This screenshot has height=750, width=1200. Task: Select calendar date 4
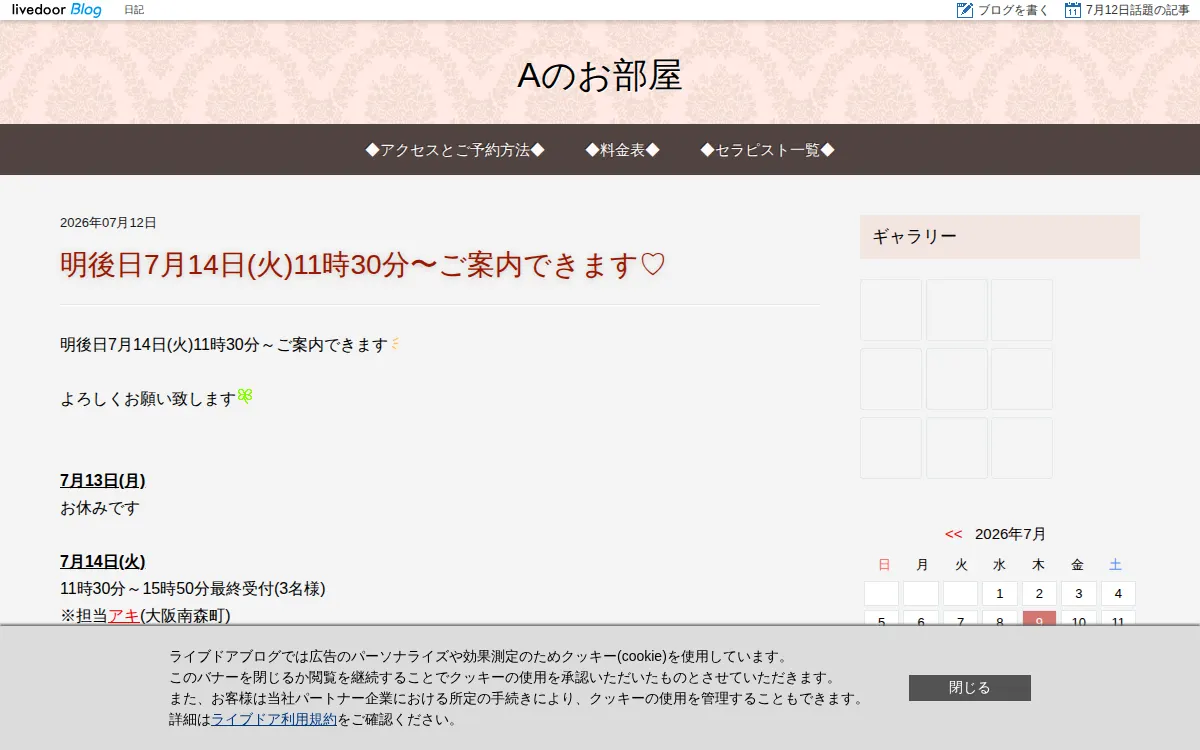click(x=1118, y=594)
